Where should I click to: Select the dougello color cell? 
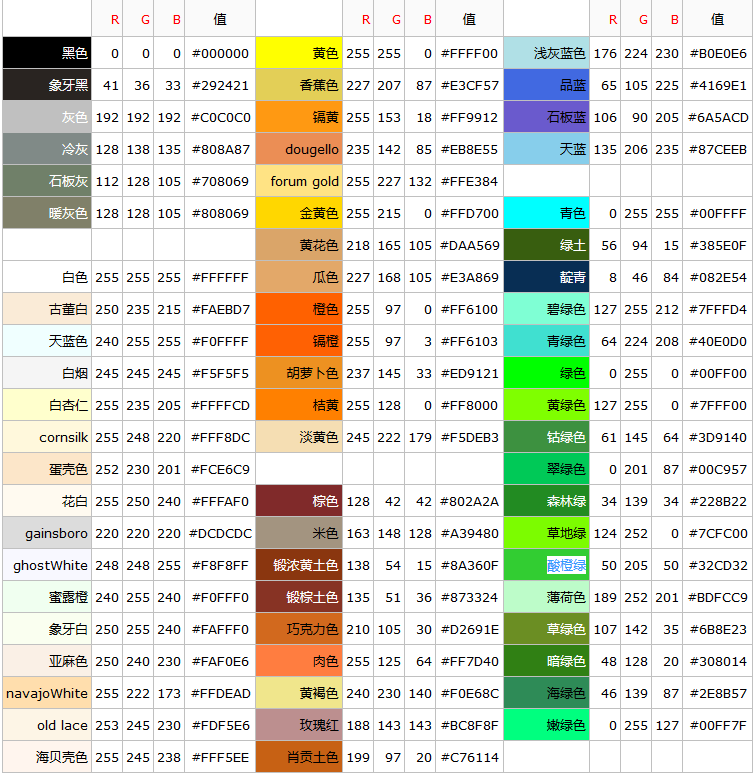[x=299, y=149]
